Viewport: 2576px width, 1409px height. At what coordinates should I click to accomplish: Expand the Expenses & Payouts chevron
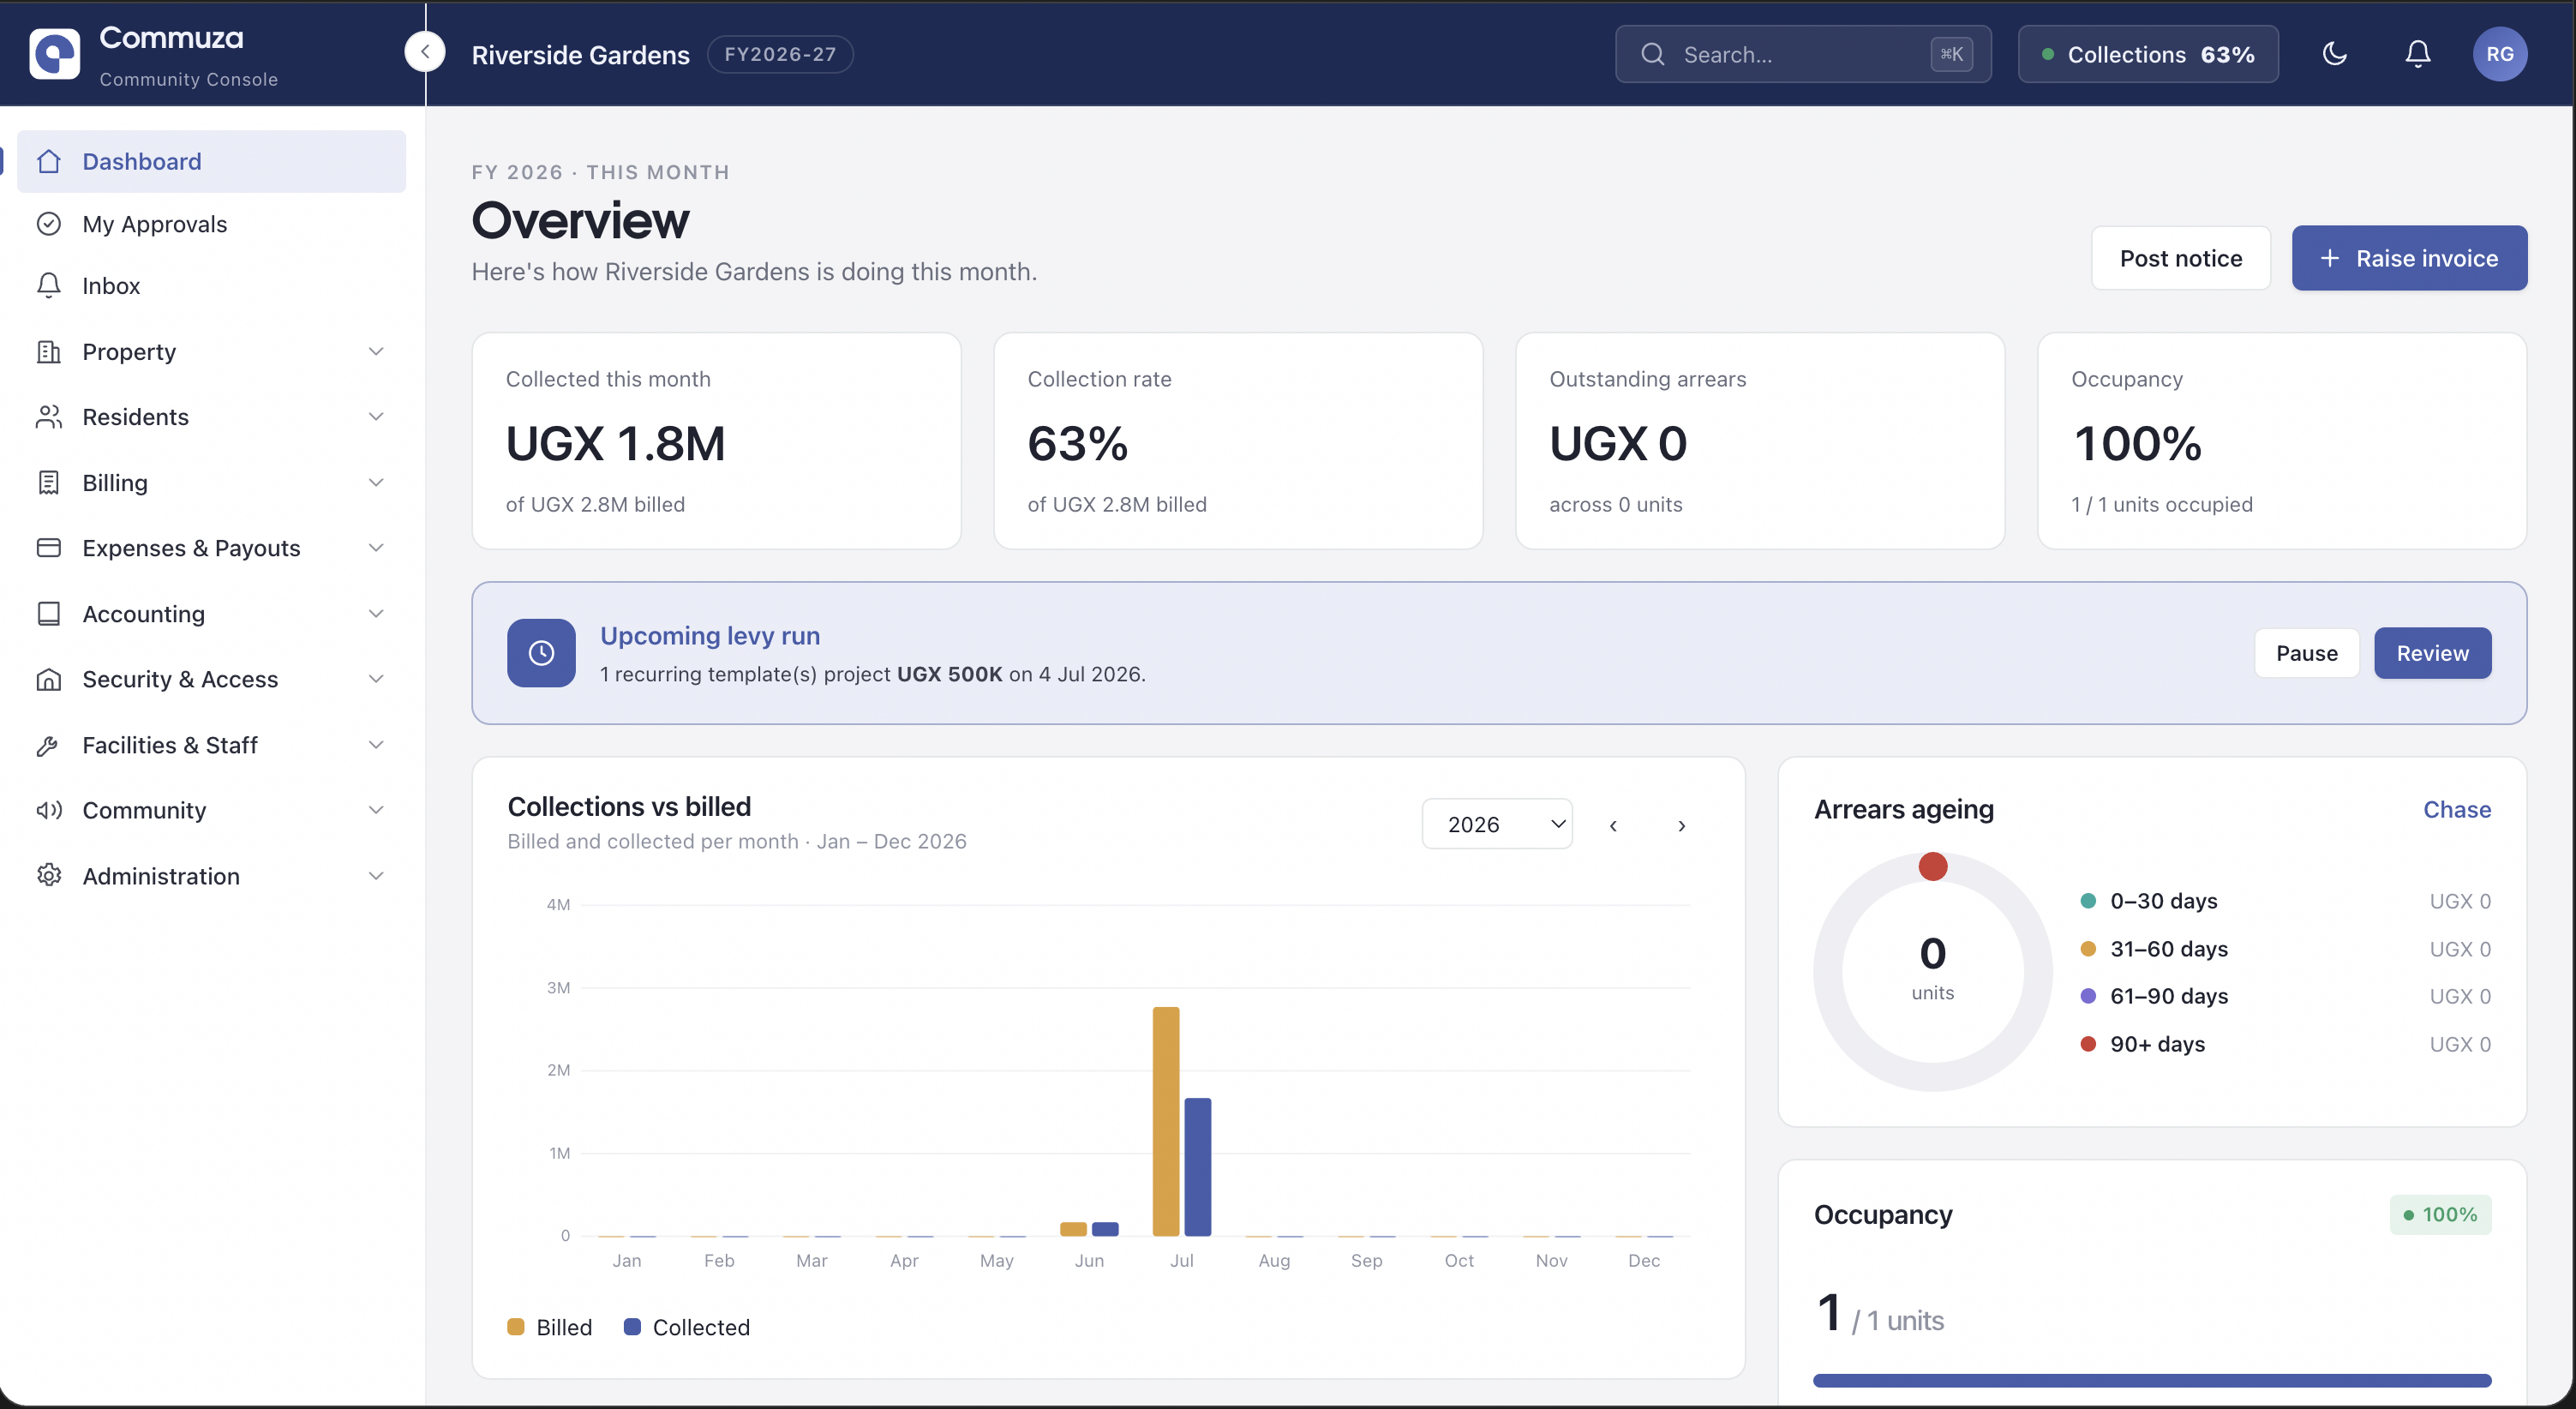(376, 548)
